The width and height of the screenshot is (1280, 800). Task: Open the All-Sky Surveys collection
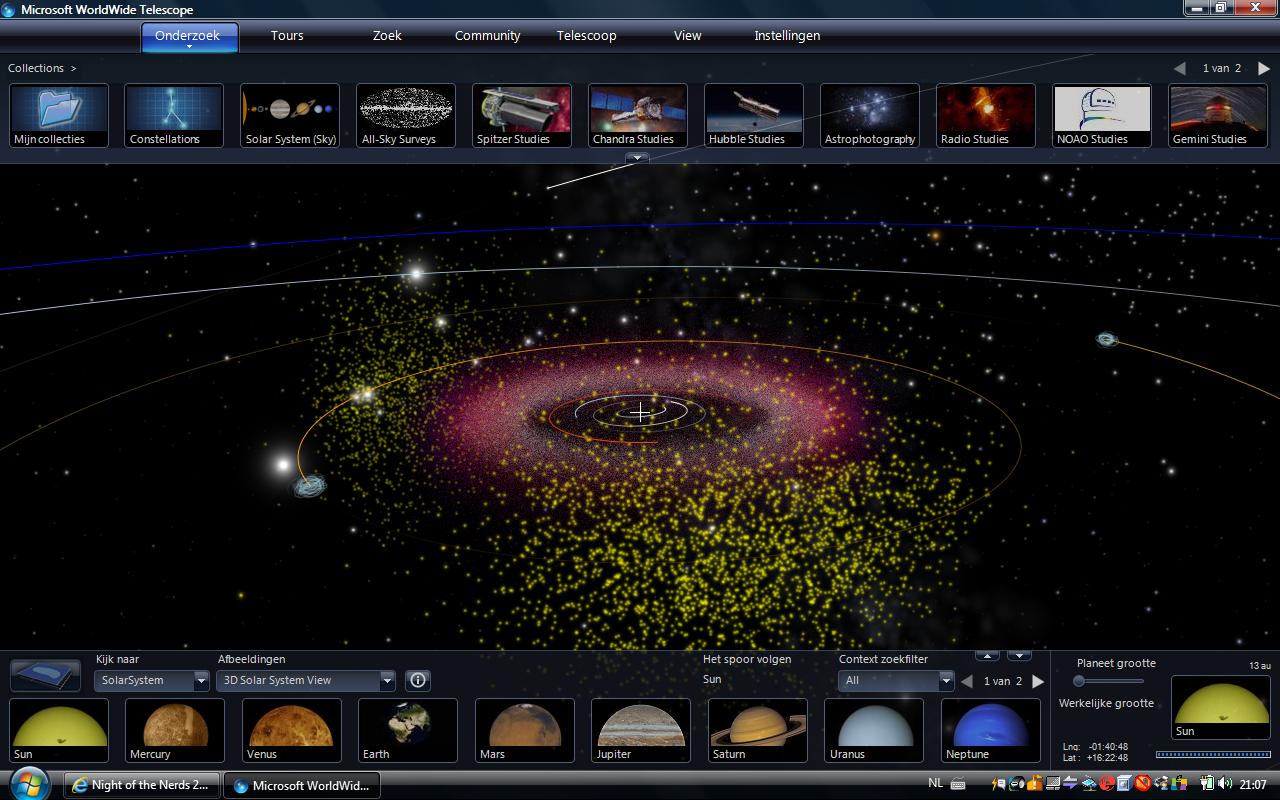(406, 116)
